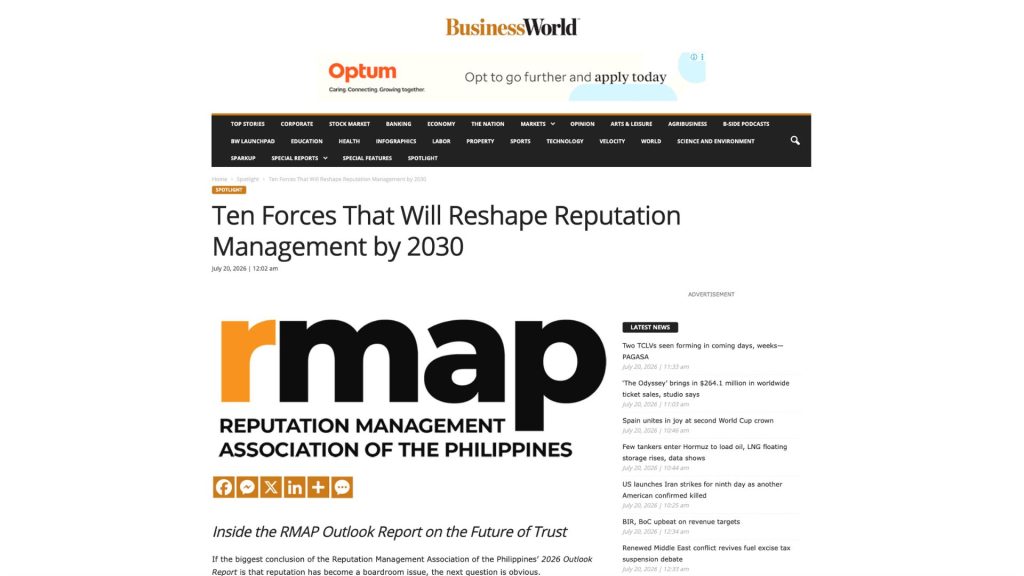Open the Economy section
This screenshot has height=576, width=1024.
tap(441, 124)
